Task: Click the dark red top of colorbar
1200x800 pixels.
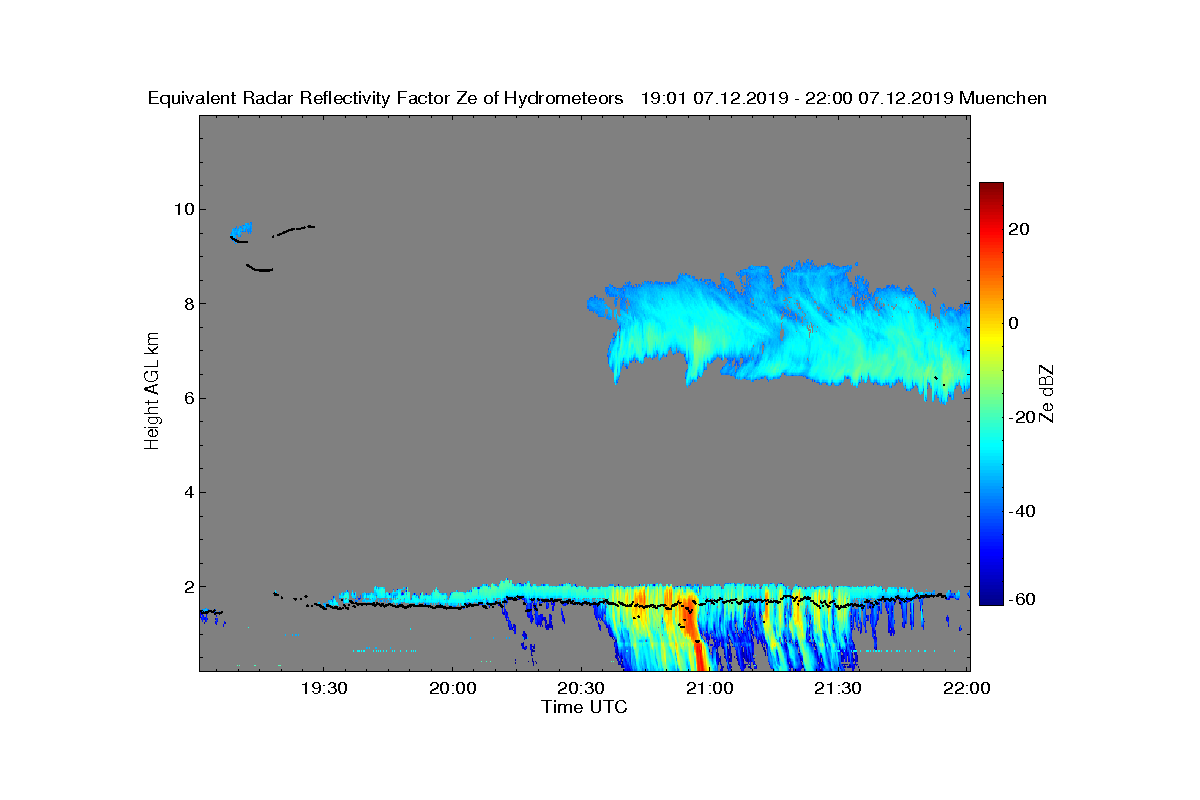Action: [x=991, y=189]
